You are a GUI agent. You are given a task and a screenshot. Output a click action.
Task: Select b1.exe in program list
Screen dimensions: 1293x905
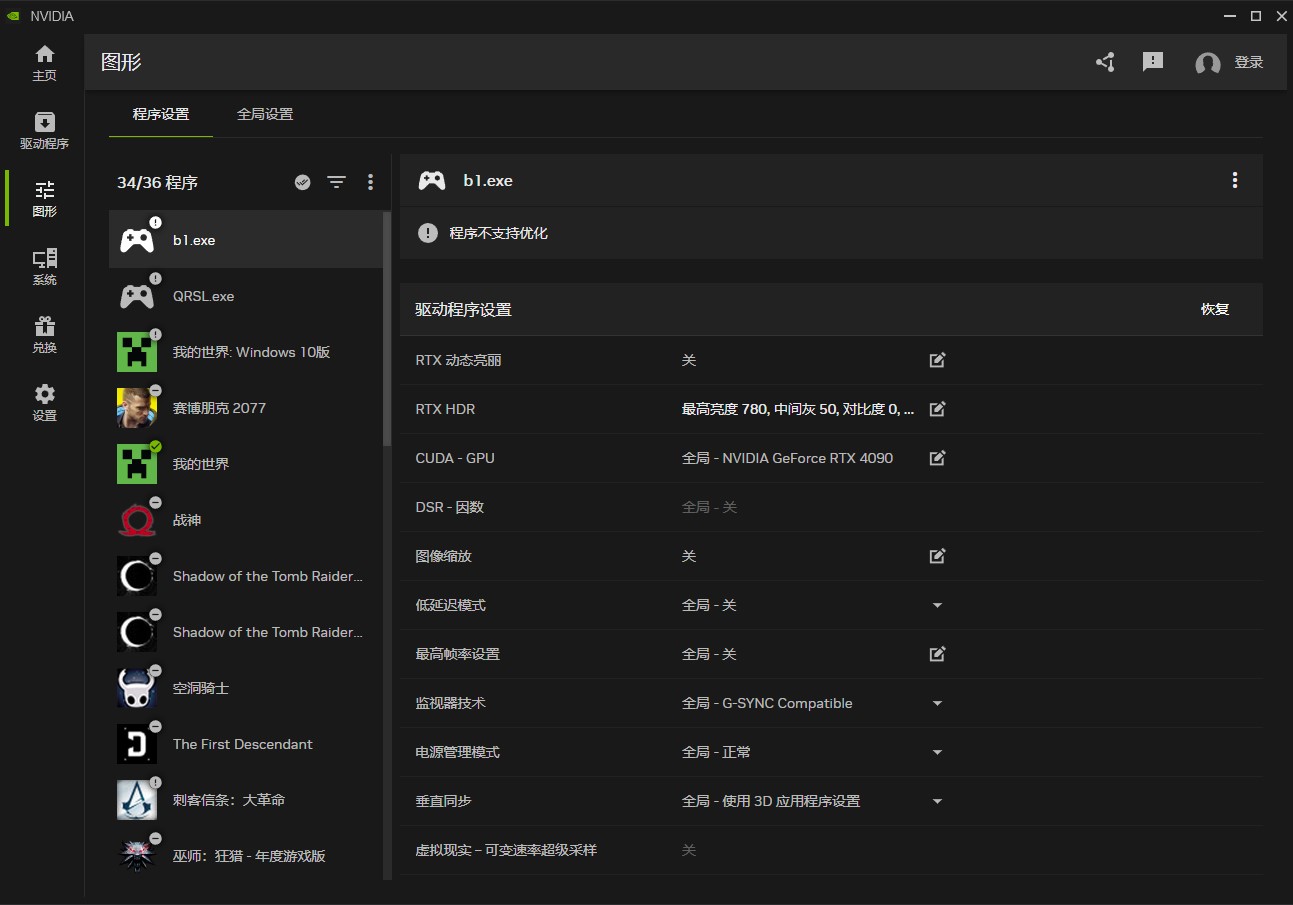tap(246, 240)
